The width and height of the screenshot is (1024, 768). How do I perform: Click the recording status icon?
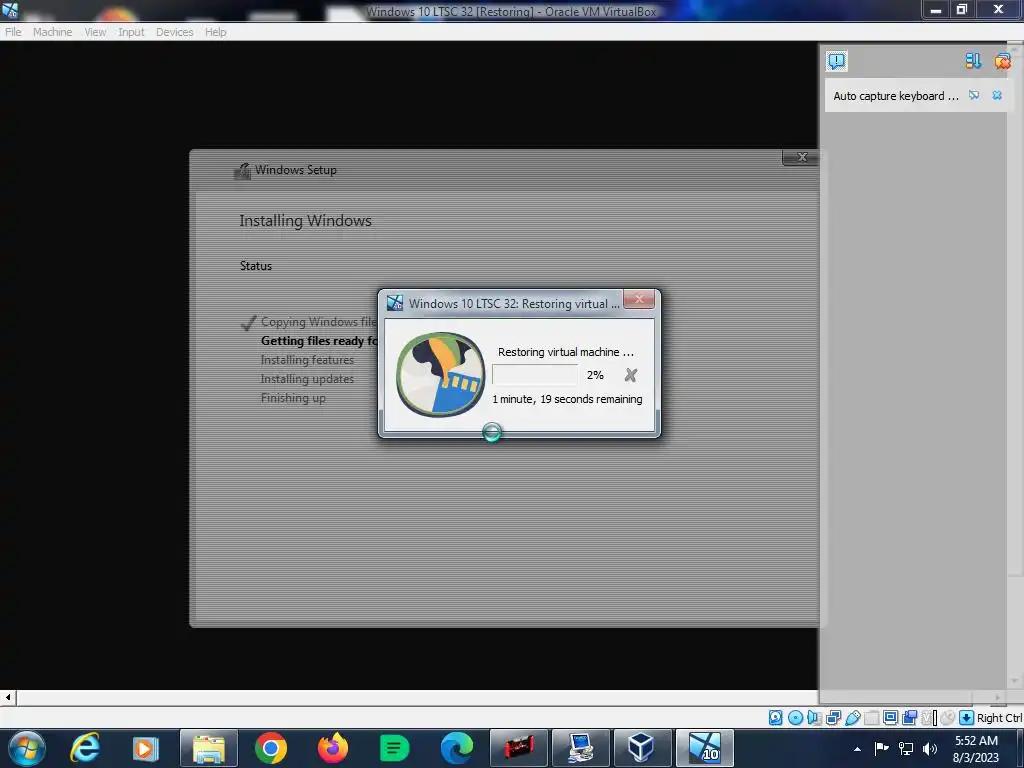(909, 718)
